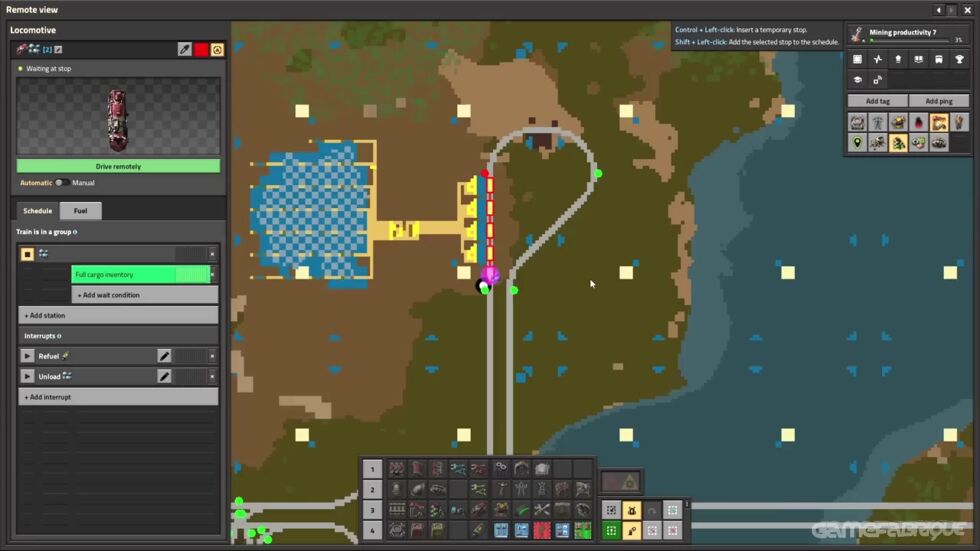This screenshot has width=980, height=551.
Task: Toggle the electric pole map overlay
Action: coord(878,122)
